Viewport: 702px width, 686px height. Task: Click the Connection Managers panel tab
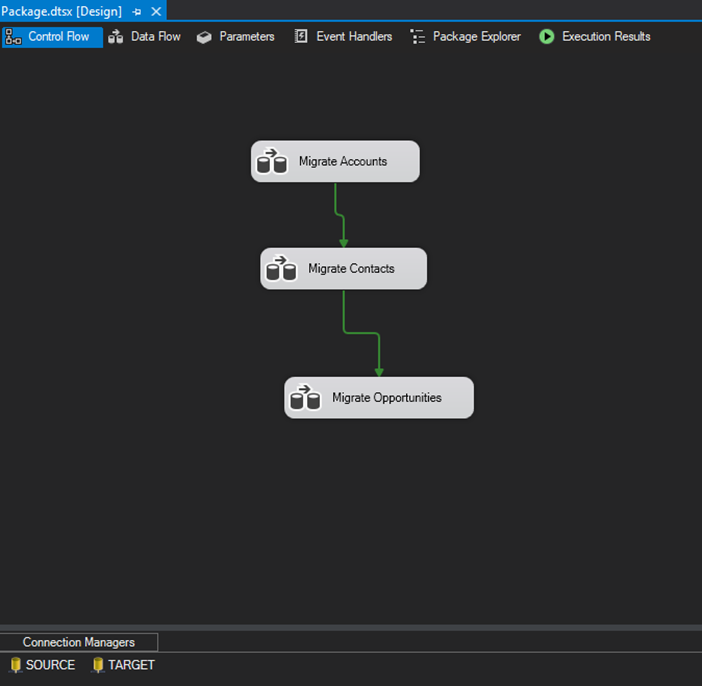(79, 642)
